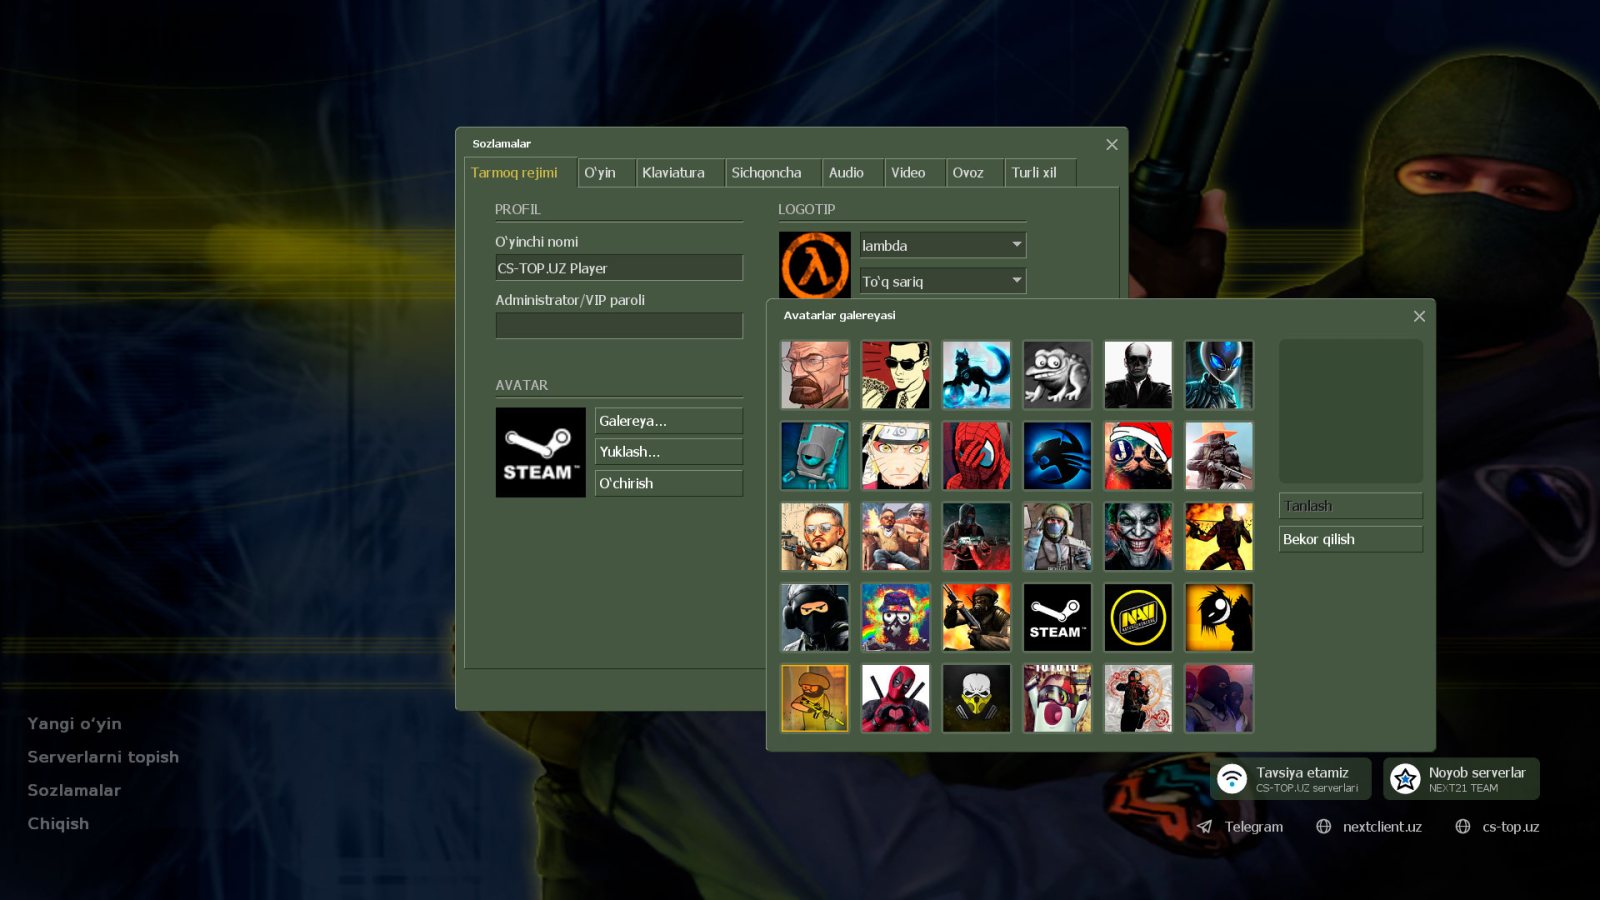Expand the To'q sariq color dropdown
This screenshot has width=1600, height=900.
click(943, 281)
